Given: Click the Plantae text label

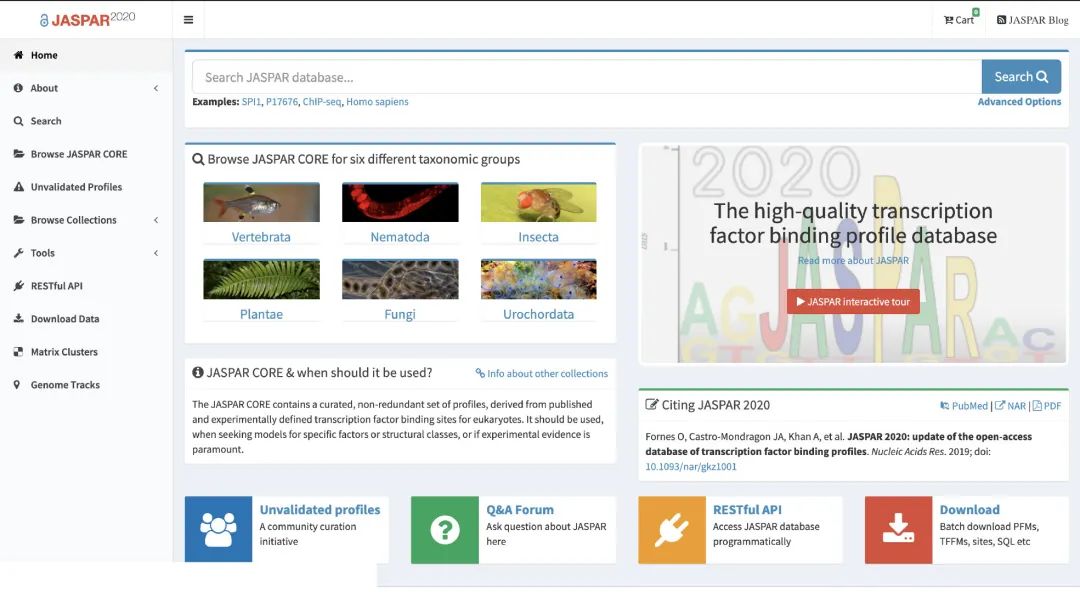Looking at the screenshot, I should pyautogui.click(x=261, y=314).
